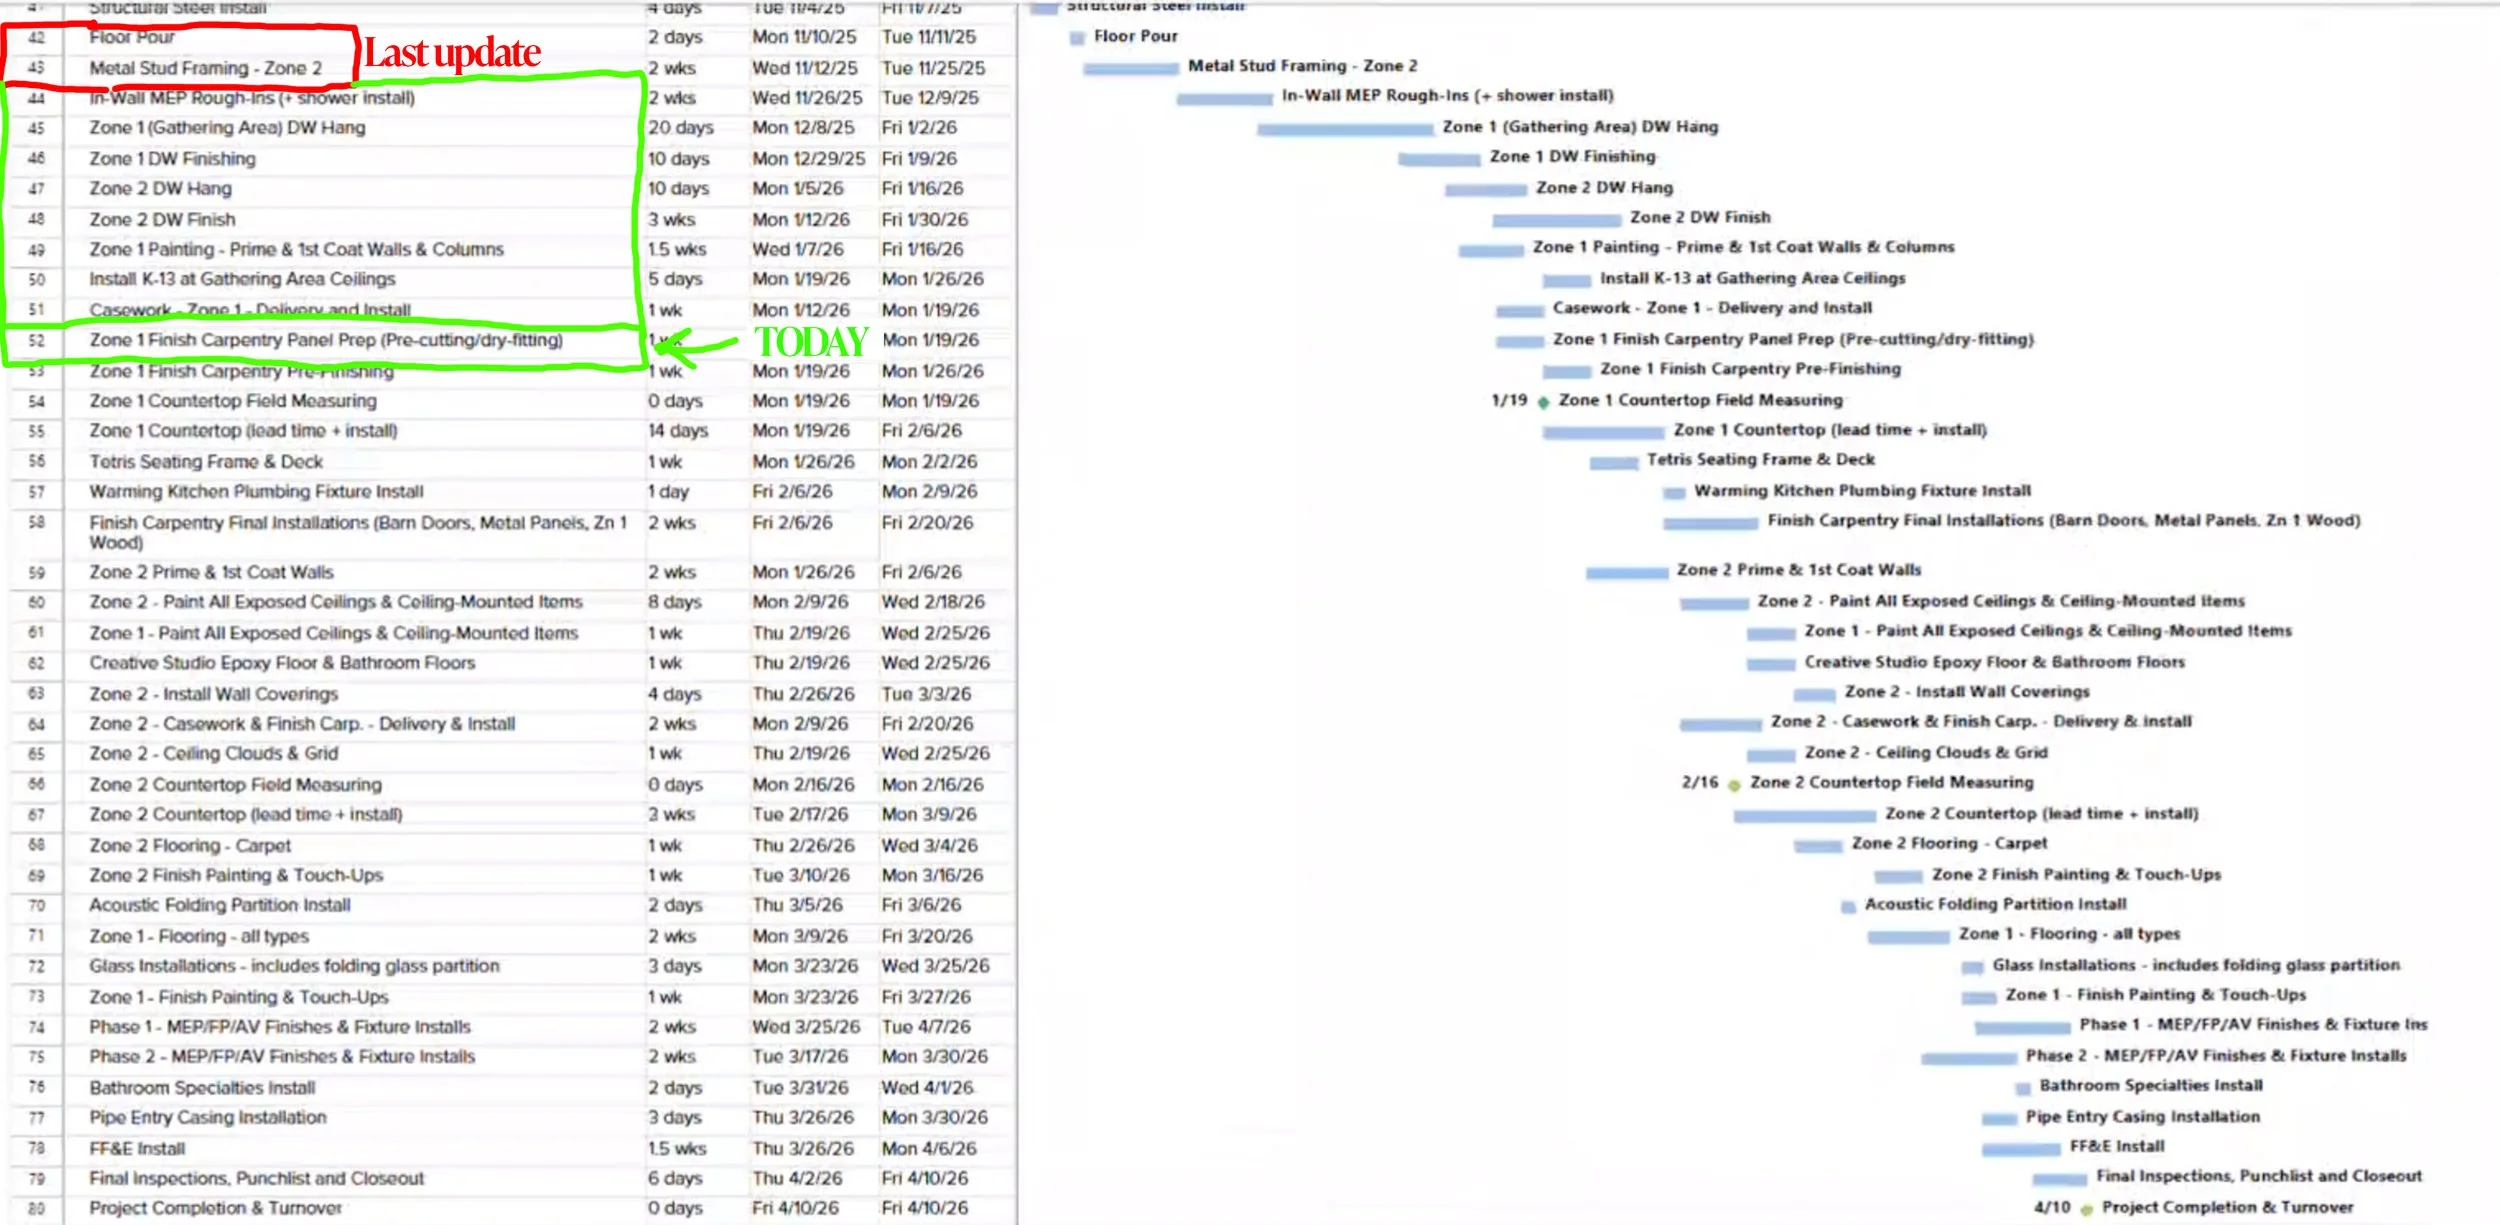Select the Zone 2 DW Hang task name
2500x1225 pixels.
160,189
